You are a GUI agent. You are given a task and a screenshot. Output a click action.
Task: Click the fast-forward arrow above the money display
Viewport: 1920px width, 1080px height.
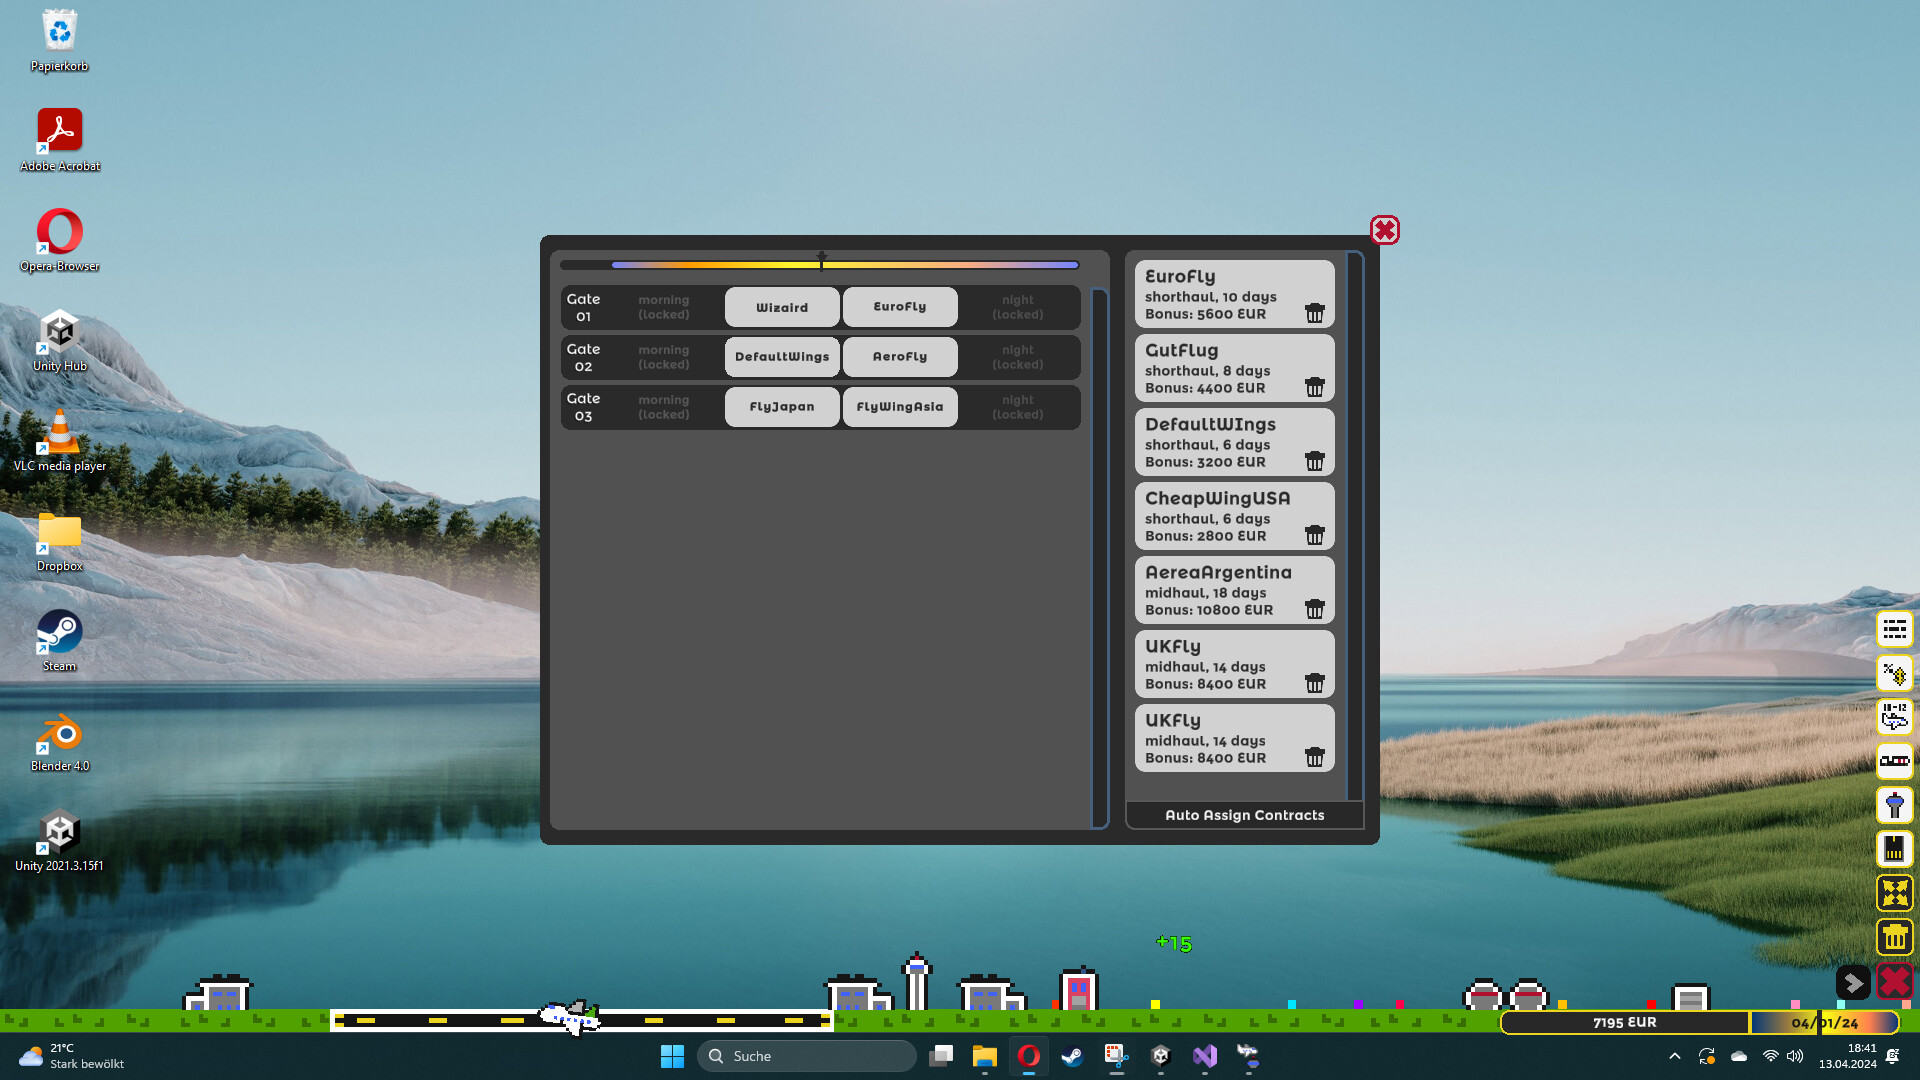click(x=1855, y=983)
